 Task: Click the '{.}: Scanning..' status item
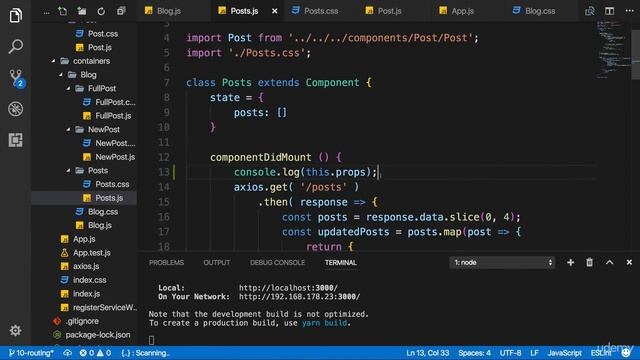(x=145, y=353)
